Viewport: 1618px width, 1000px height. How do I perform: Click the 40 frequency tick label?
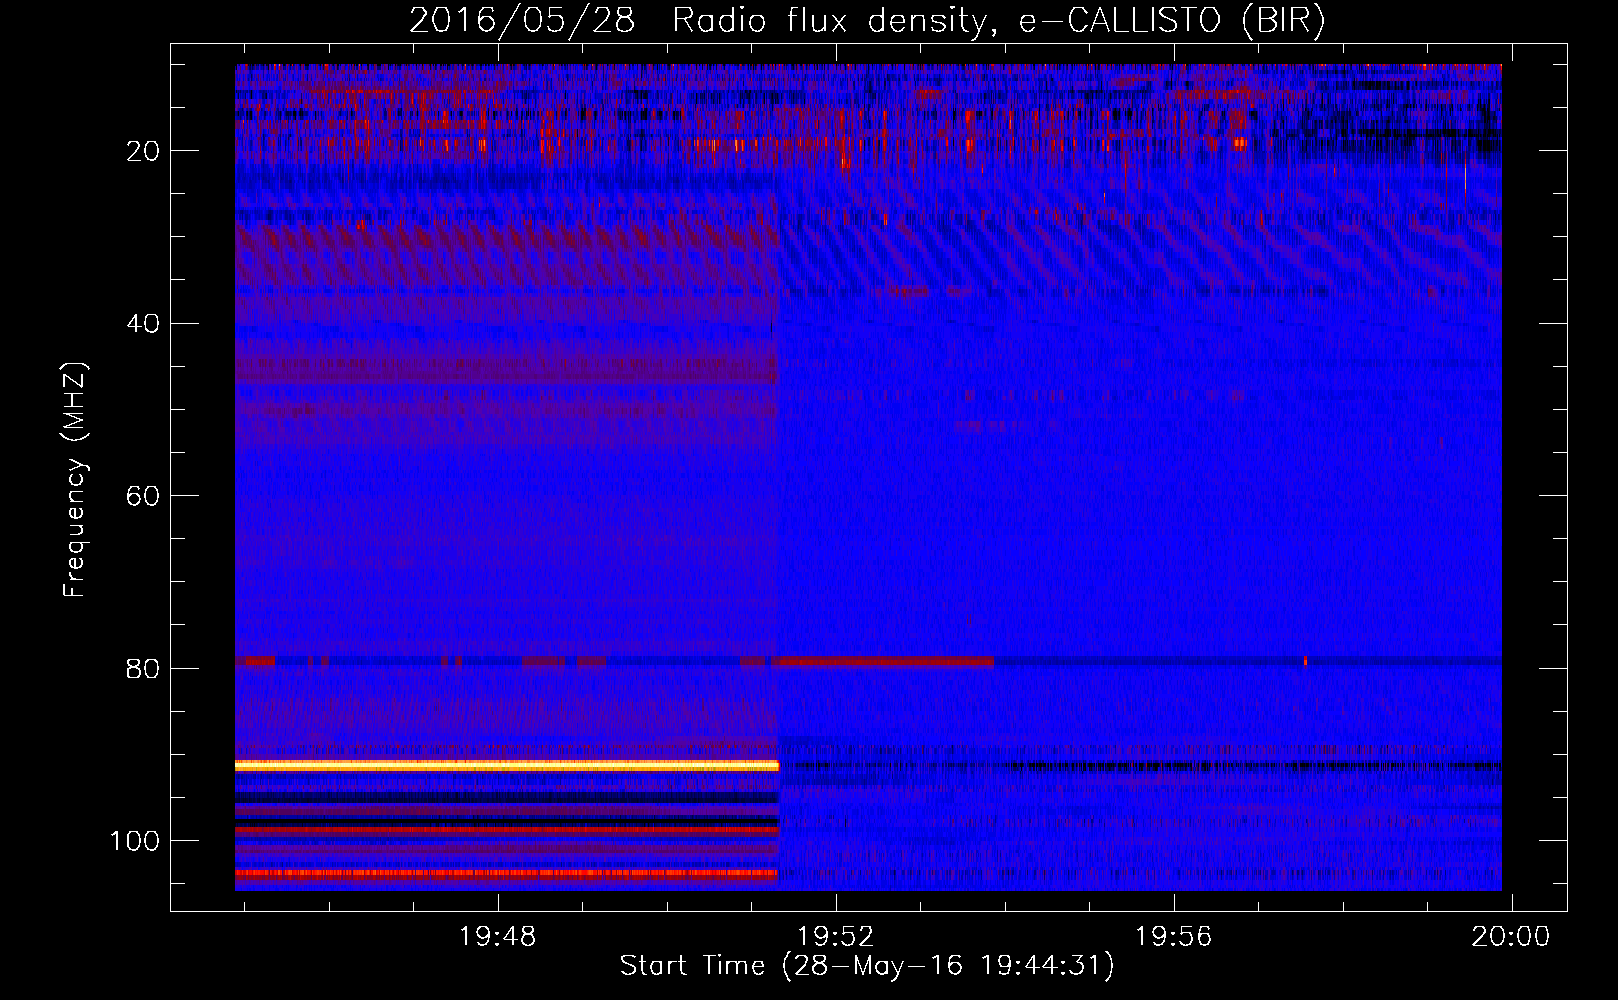(143, 324)
